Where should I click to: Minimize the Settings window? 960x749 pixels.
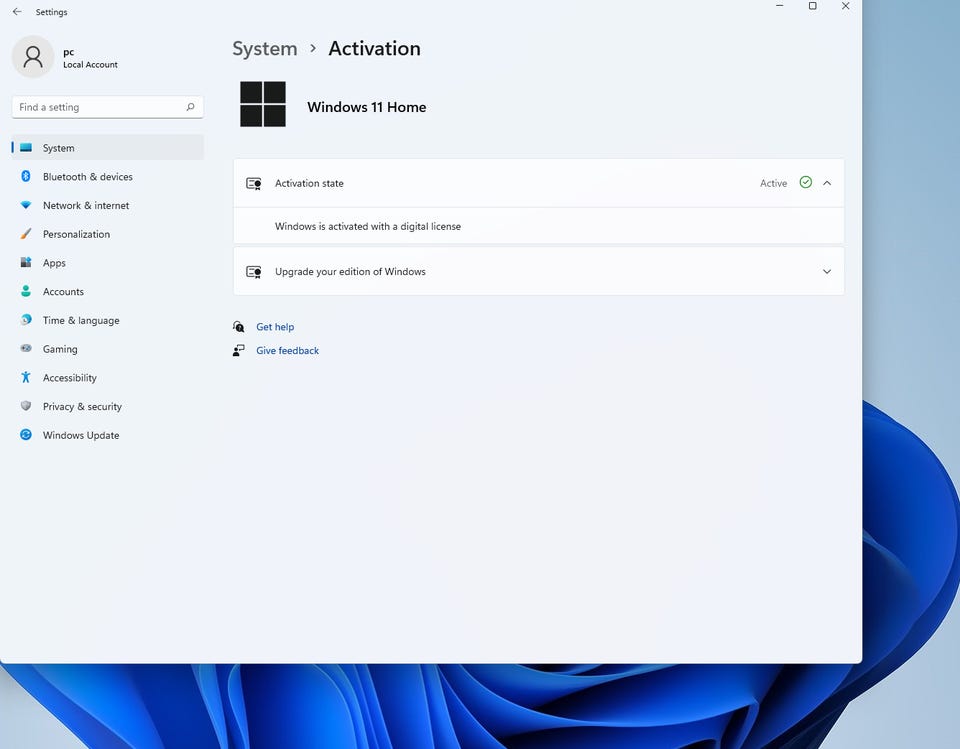click(x=779, y=6)
